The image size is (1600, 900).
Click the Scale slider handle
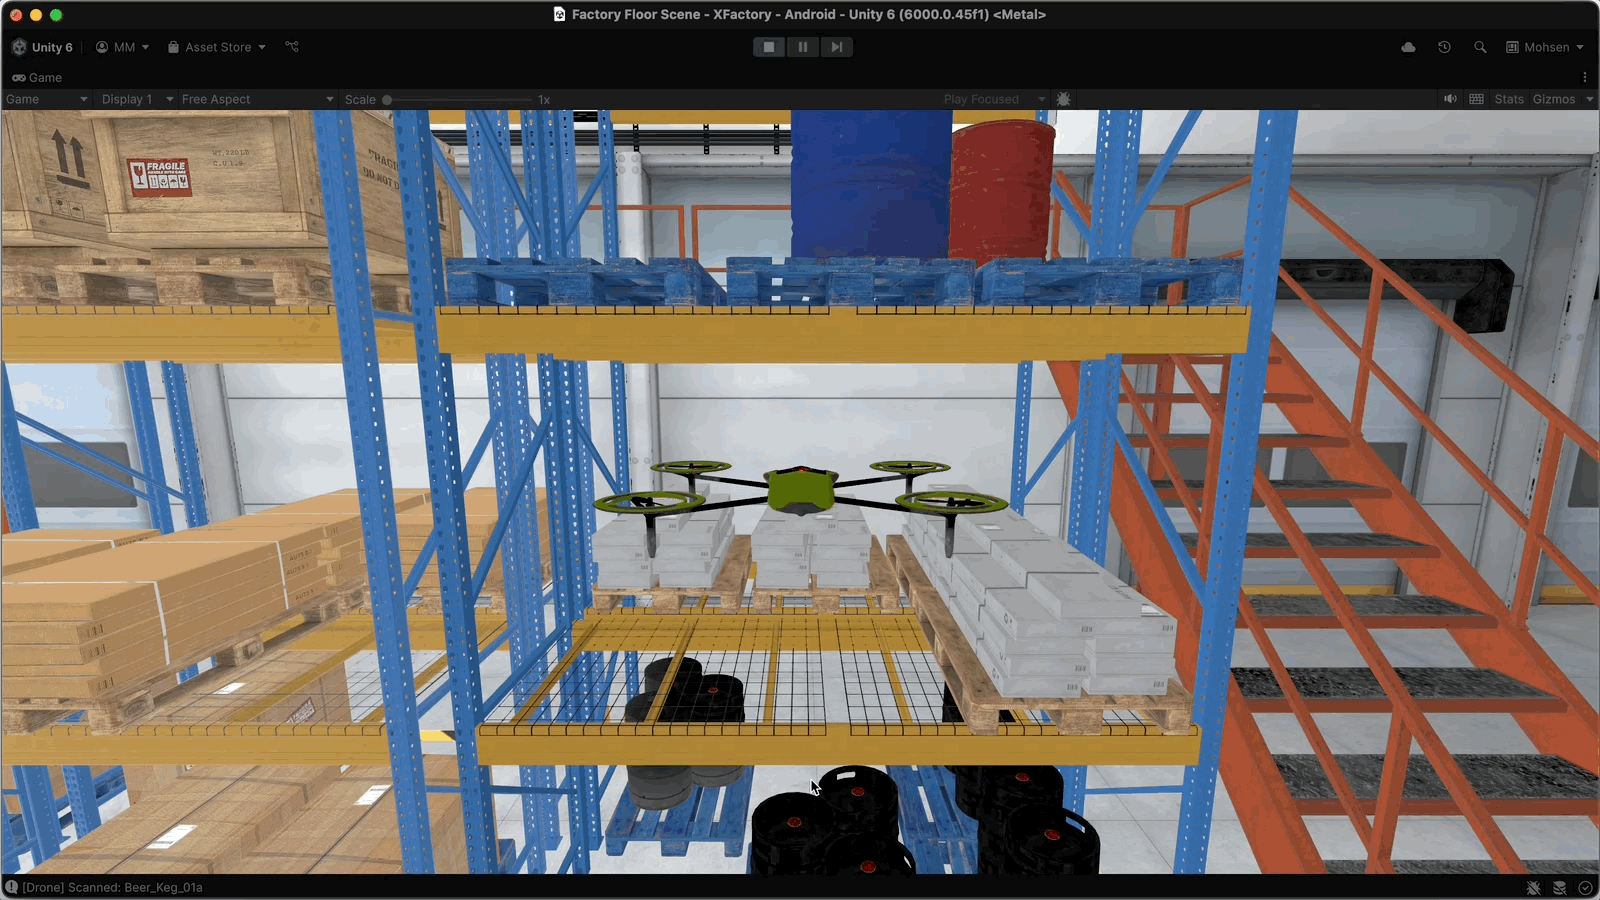coord(387,99)
